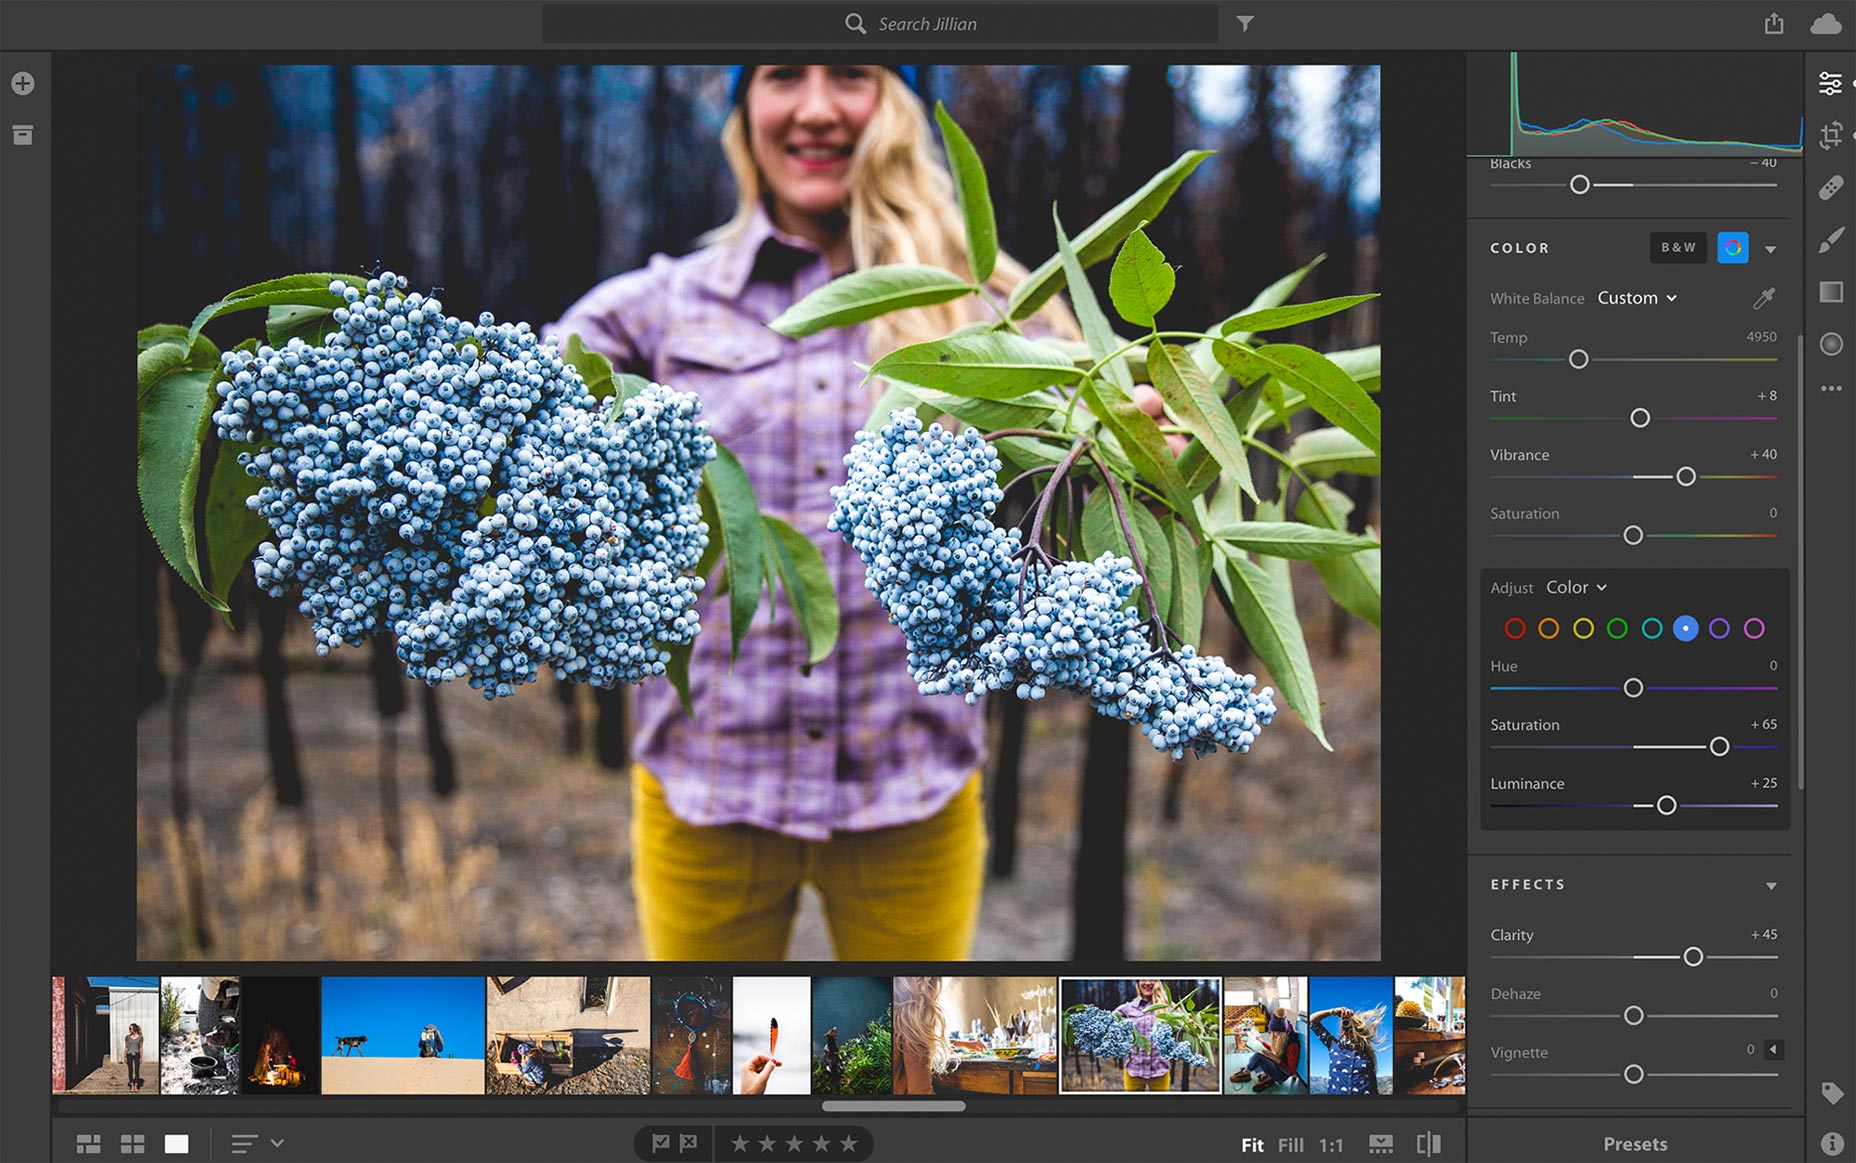
Task: Open the sort order dropdown
Action: point(257,1143)
